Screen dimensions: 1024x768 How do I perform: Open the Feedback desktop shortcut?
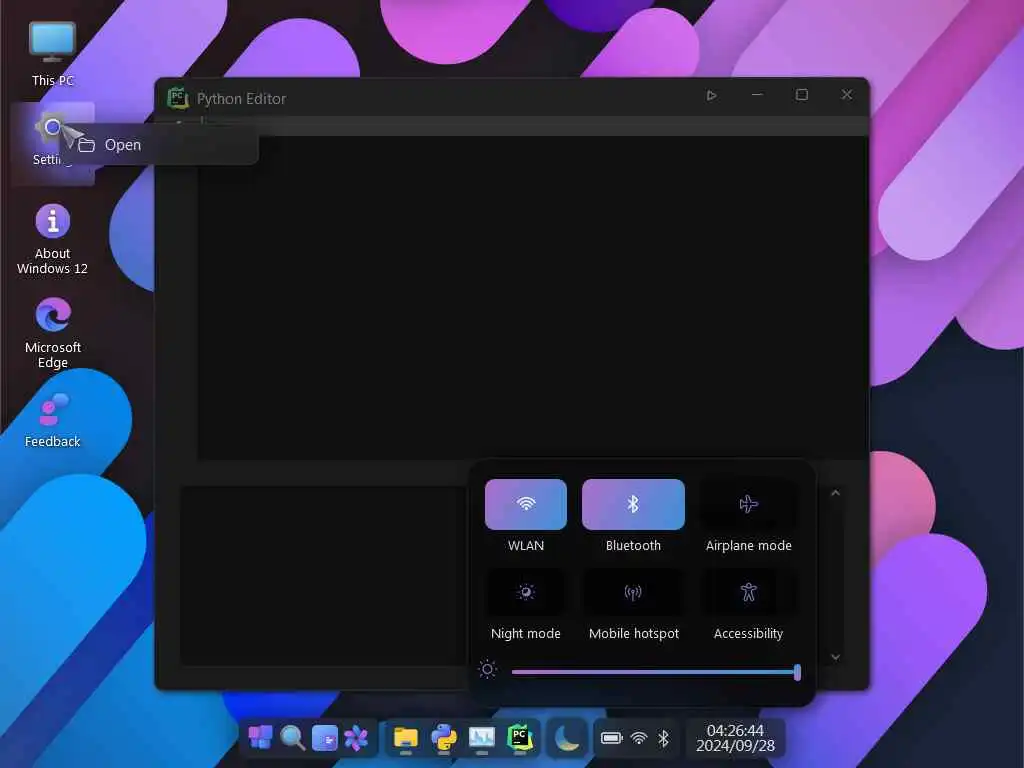click(52, 420)
